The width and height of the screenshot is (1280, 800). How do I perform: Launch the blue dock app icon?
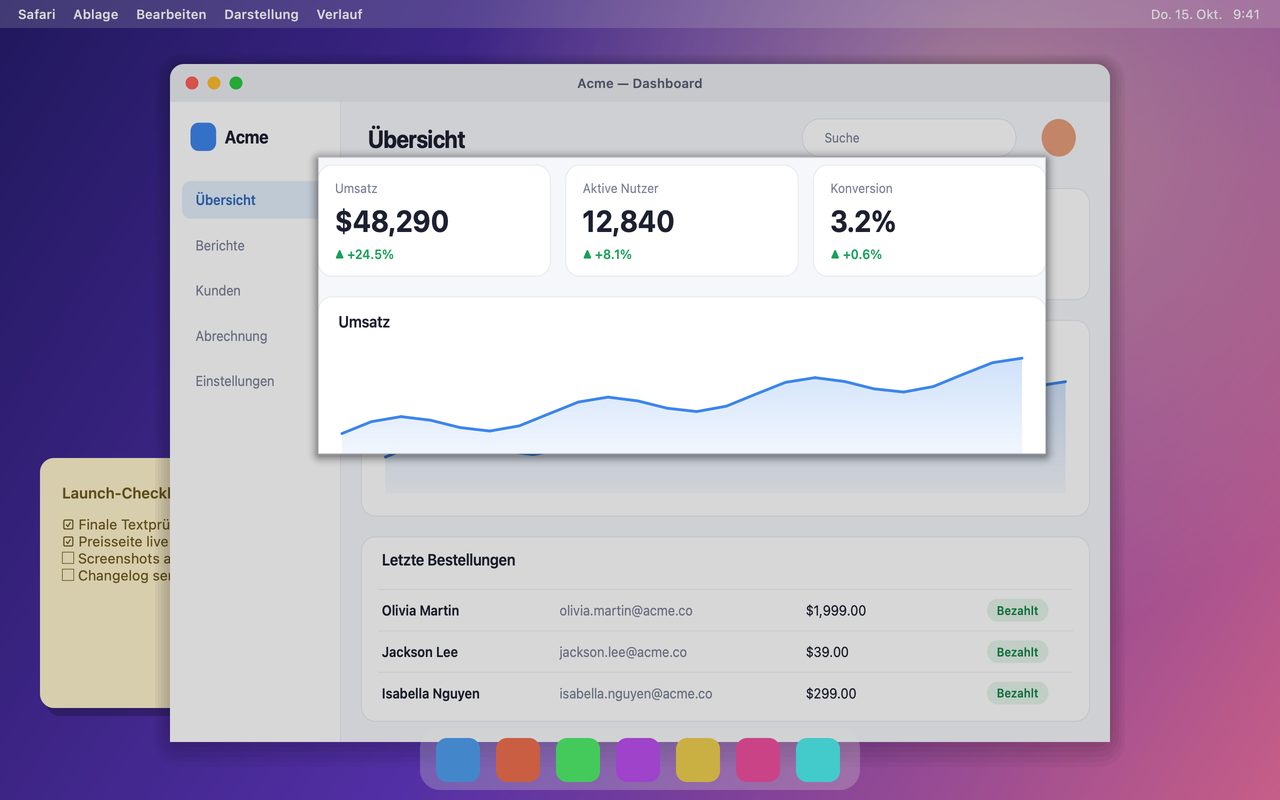pyautogui.click(x=458, y=760)
